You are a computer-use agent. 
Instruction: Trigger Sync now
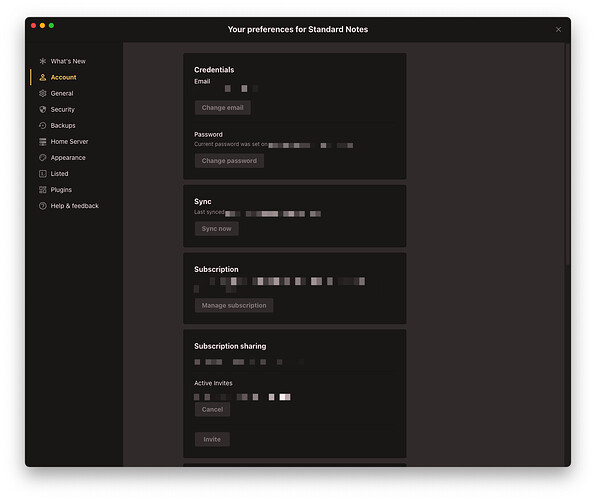(217, 229)
